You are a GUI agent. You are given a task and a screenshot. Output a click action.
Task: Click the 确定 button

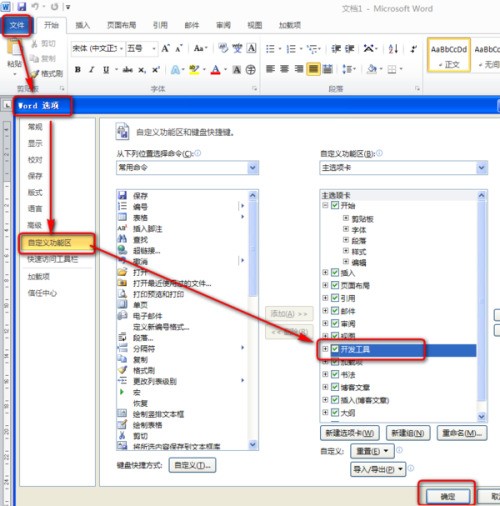tap(448, 497)
